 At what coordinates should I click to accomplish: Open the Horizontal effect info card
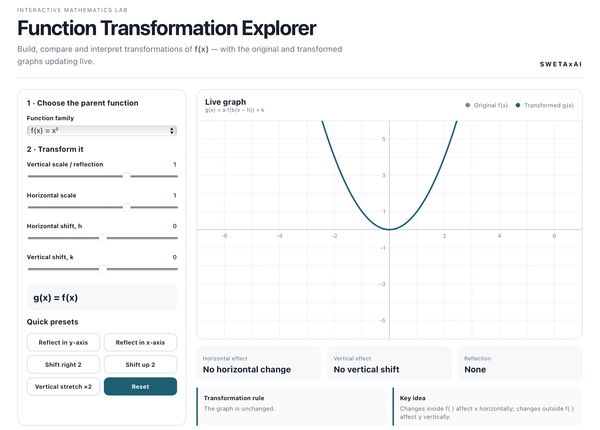(x=258, y=364)
